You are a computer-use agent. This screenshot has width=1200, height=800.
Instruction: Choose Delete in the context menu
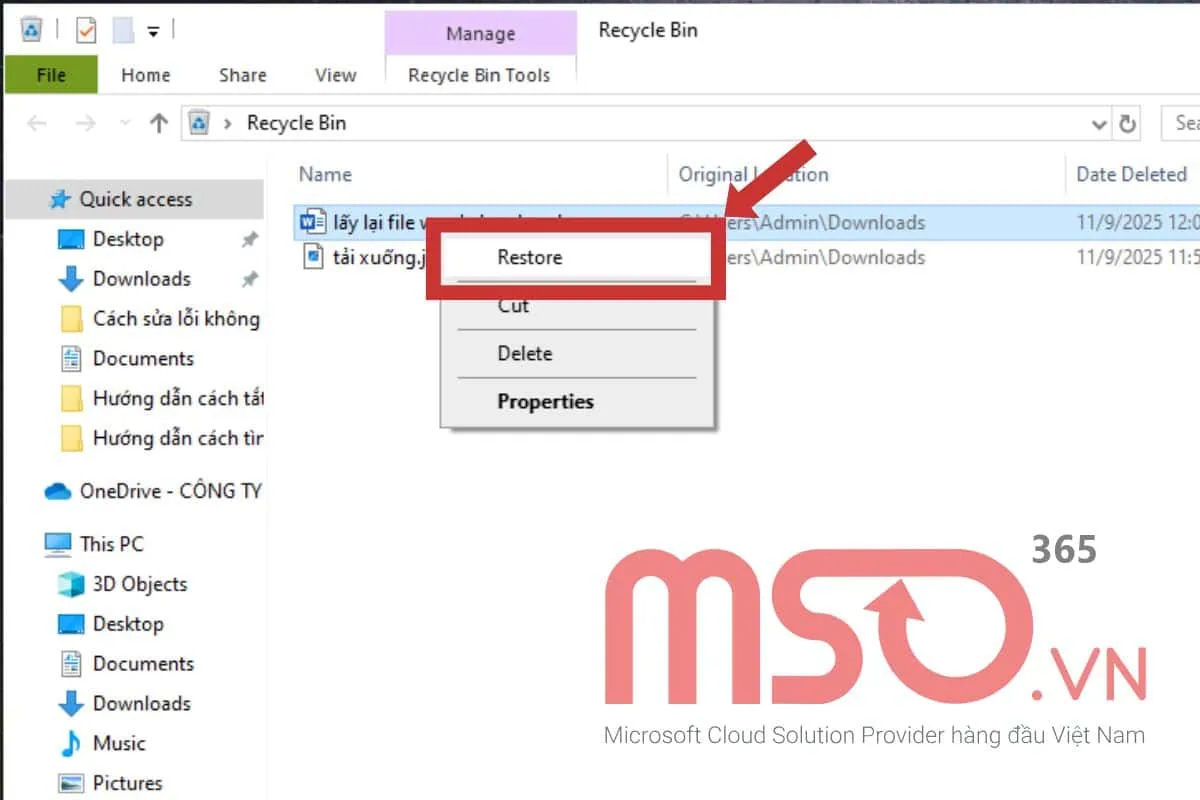click(525, 353)
